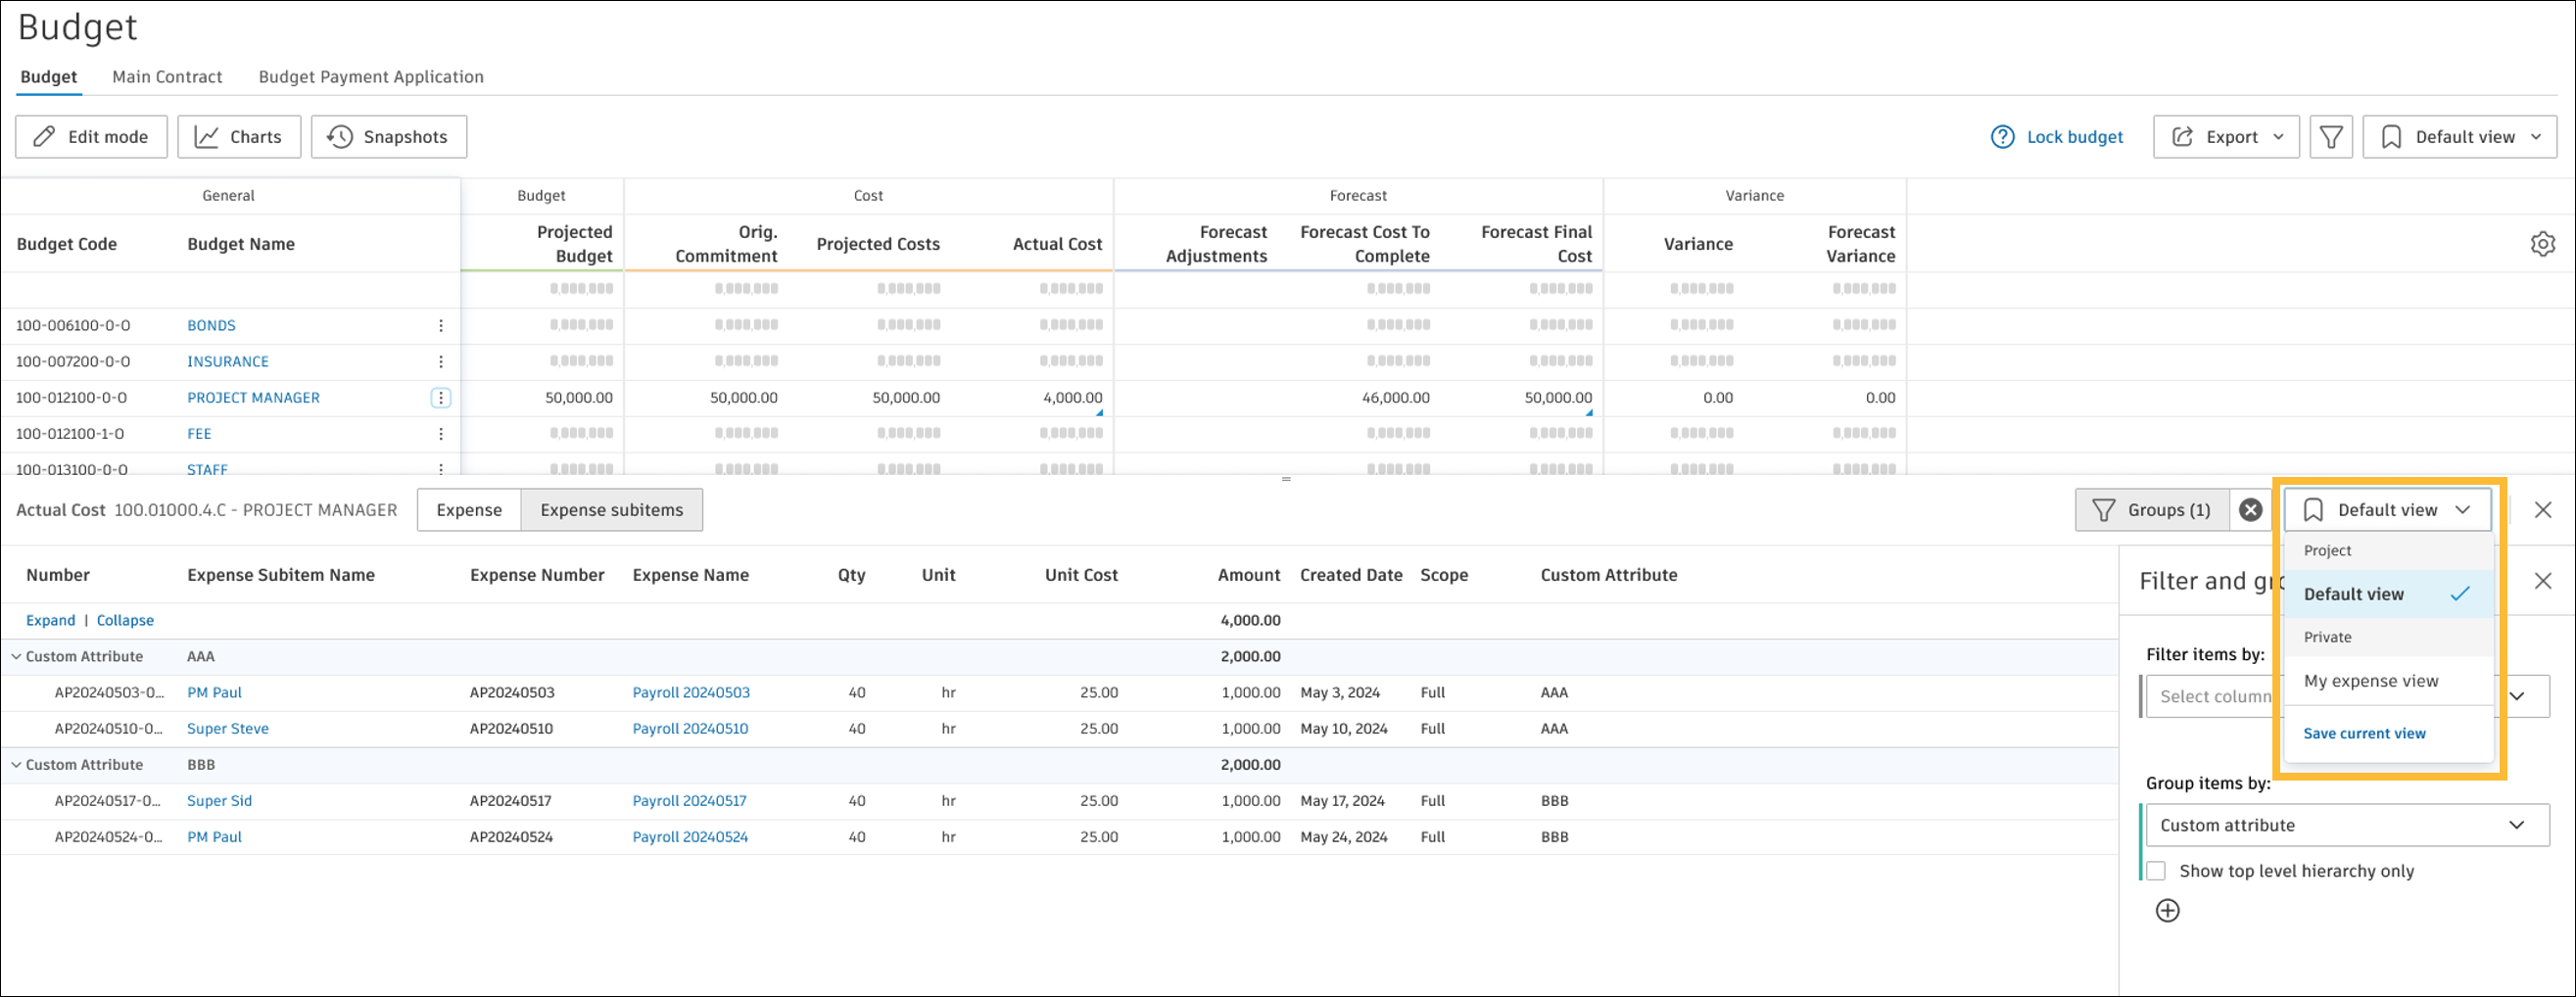Sort by the Created Date column header
This screenshot has width=2576, height=997.
click(x=1351, y=575)
